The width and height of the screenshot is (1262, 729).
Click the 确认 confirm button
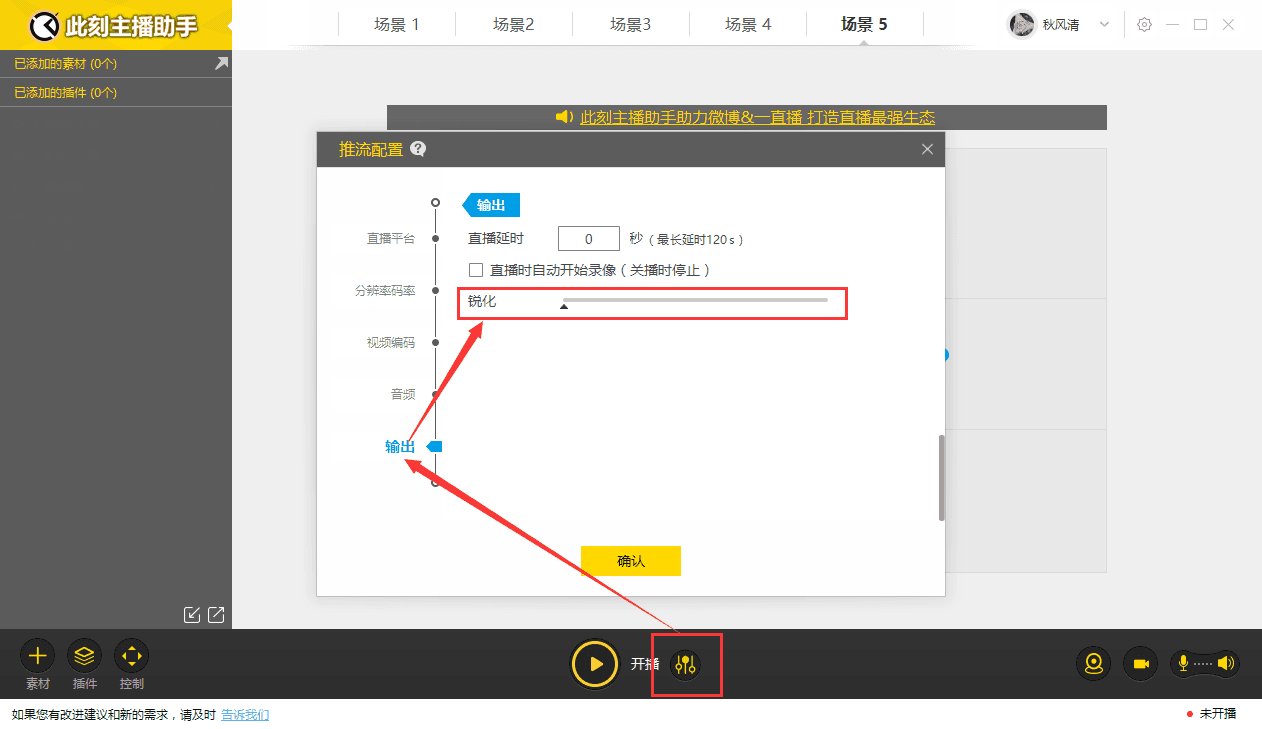(631, 560)
